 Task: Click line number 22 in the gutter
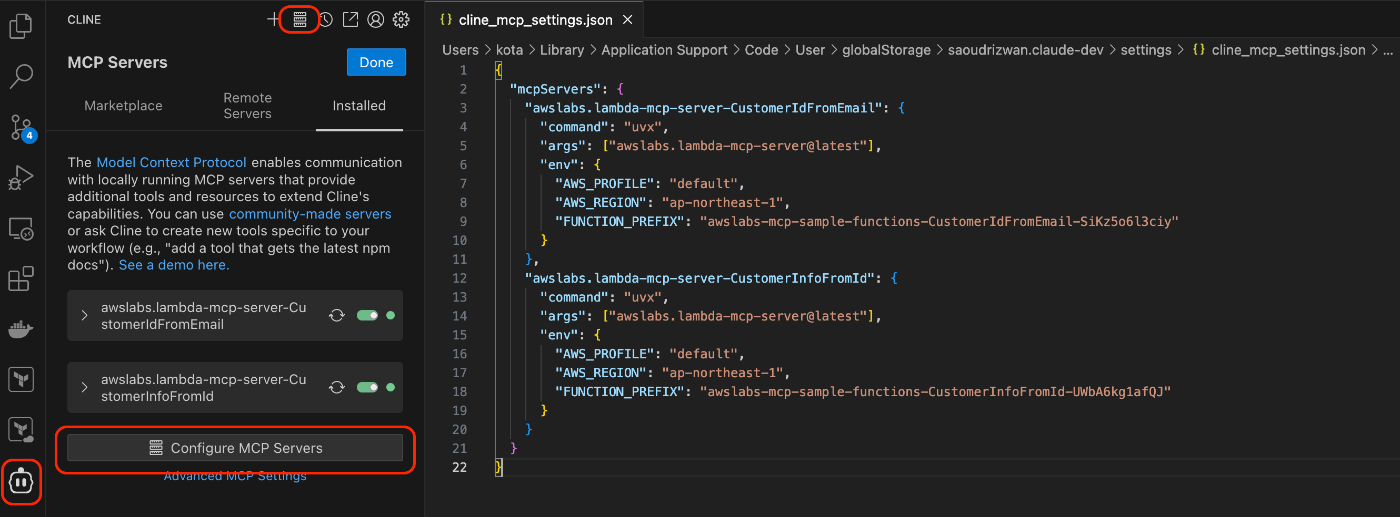(x=459, y=468)
